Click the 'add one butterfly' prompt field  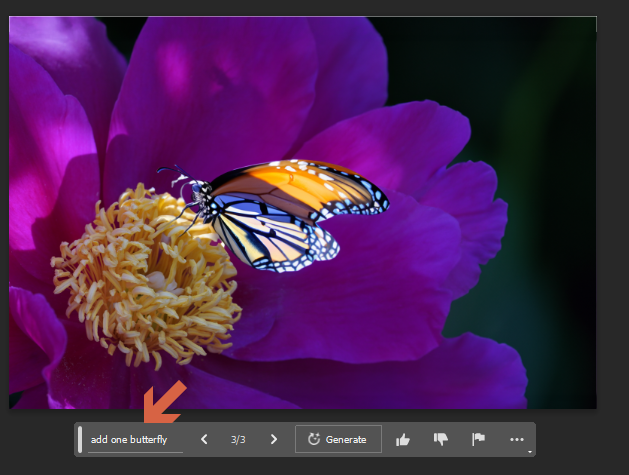point(135,440)
